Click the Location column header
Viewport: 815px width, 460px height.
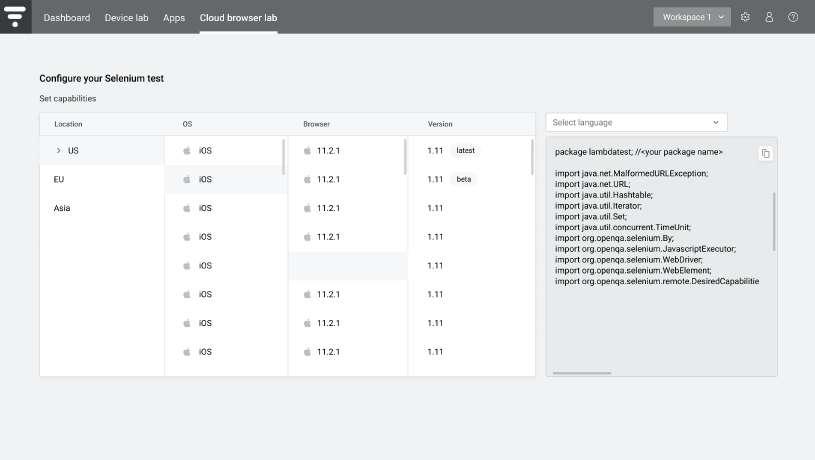click(x=68, y=124)
